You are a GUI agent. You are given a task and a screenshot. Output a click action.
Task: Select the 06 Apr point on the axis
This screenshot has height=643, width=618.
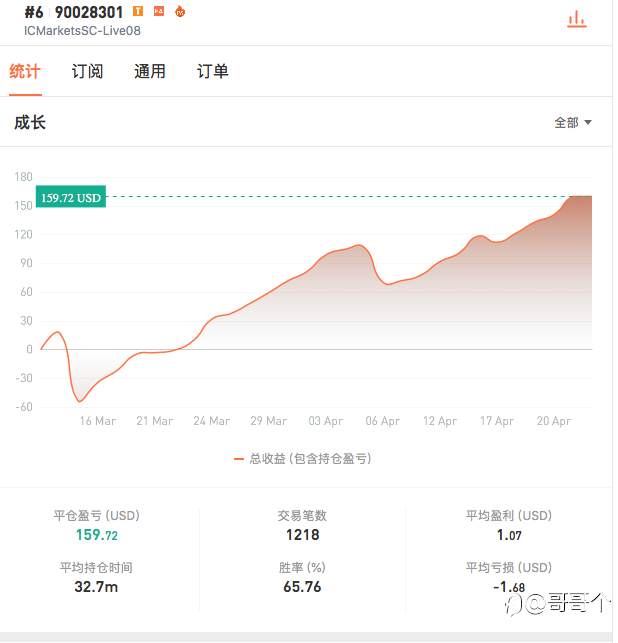tap(383, 421)
